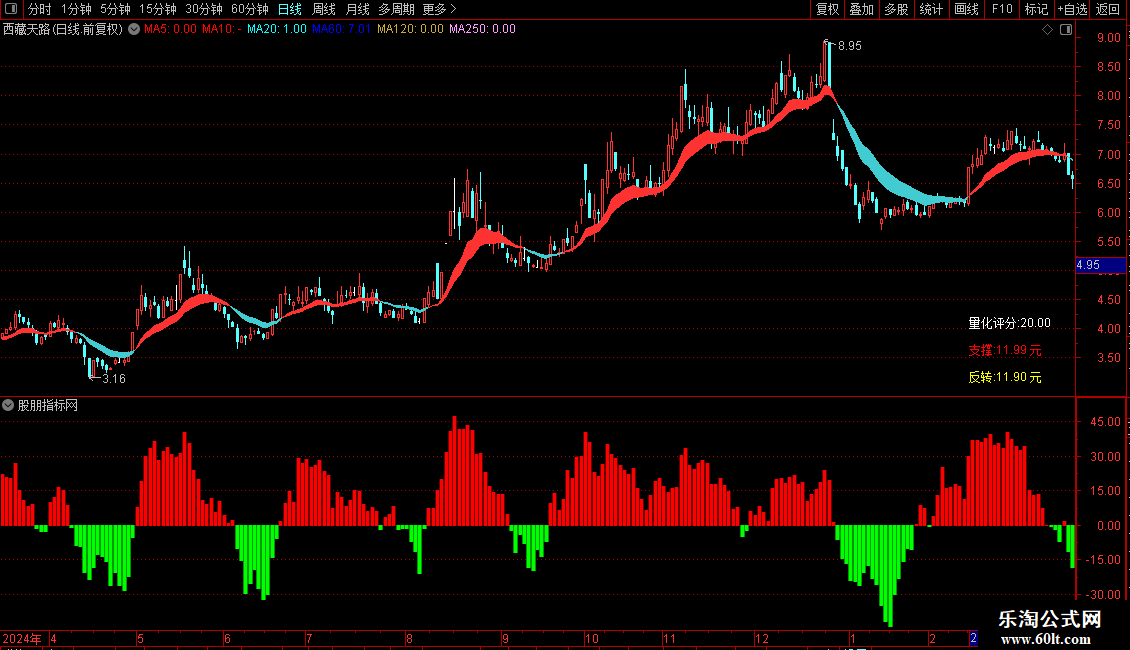Click the 4.95 price marker on axis
The image size is (1130, 650).
pos(1100,265)
